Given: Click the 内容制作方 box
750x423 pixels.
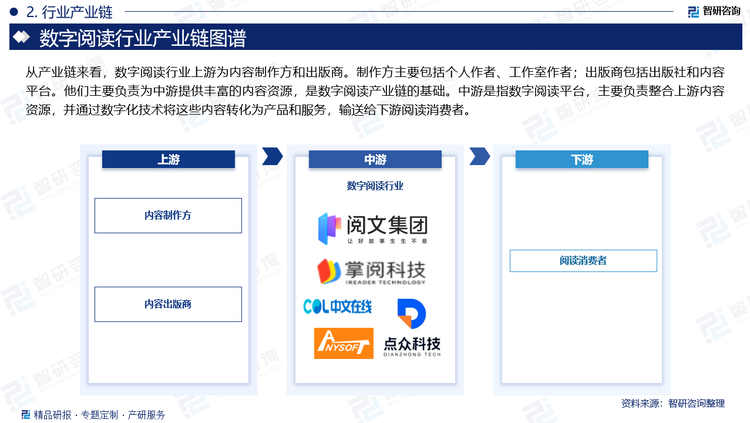Looking at the screenshot, I should [168, 216].
